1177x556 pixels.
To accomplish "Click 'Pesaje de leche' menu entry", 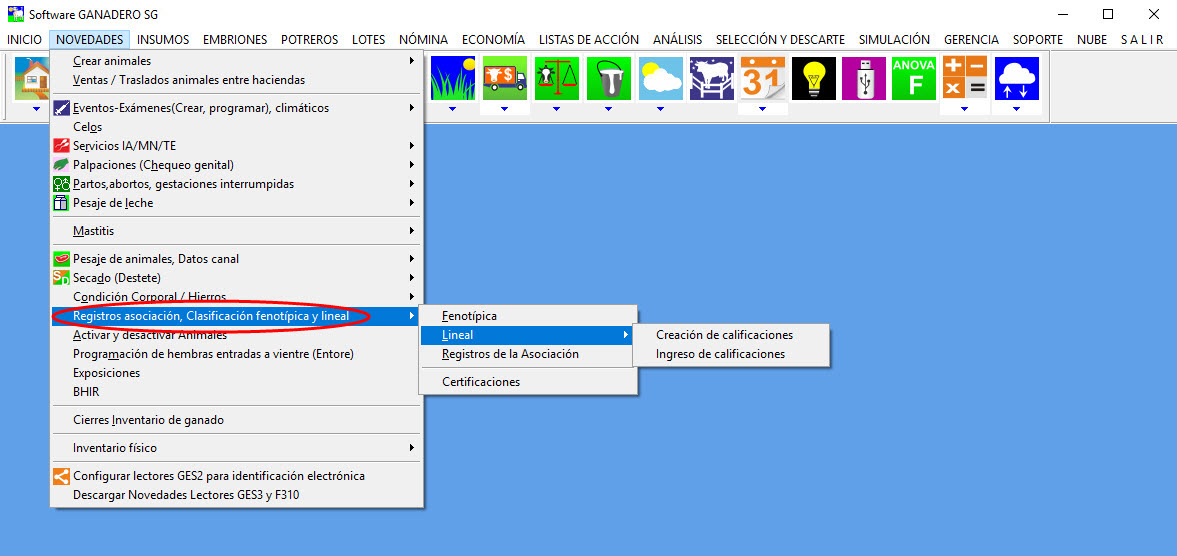I will 113,203.
